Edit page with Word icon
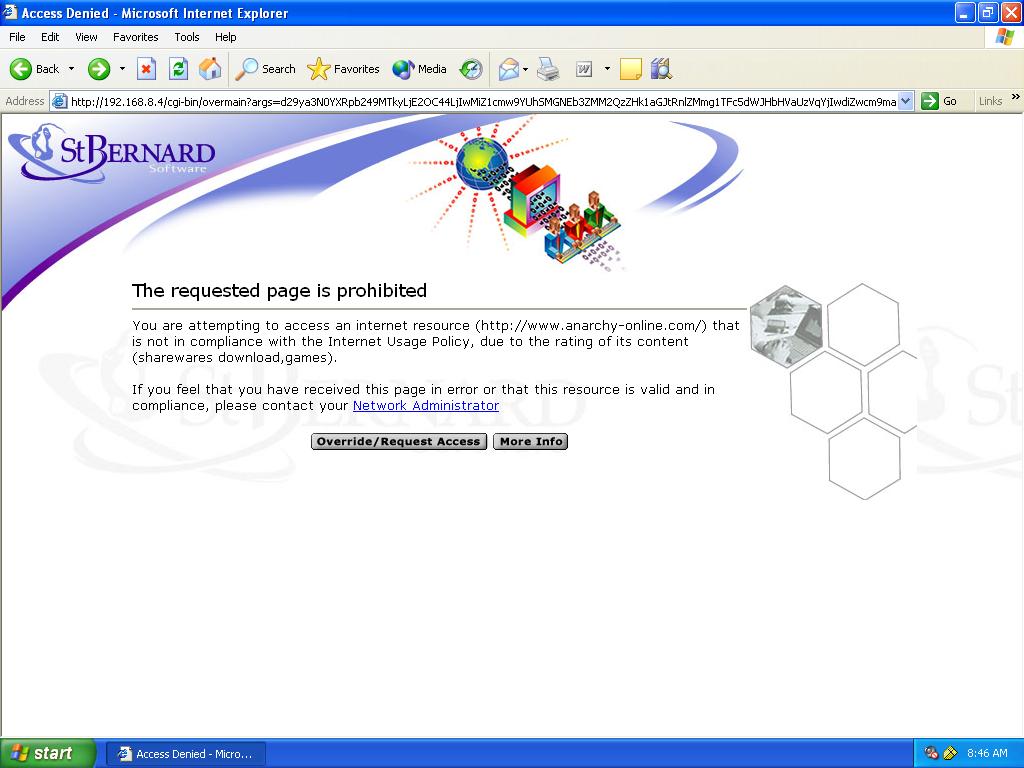Image resolution: width=1024 pixels, height=768 pixels. point(584,69)
